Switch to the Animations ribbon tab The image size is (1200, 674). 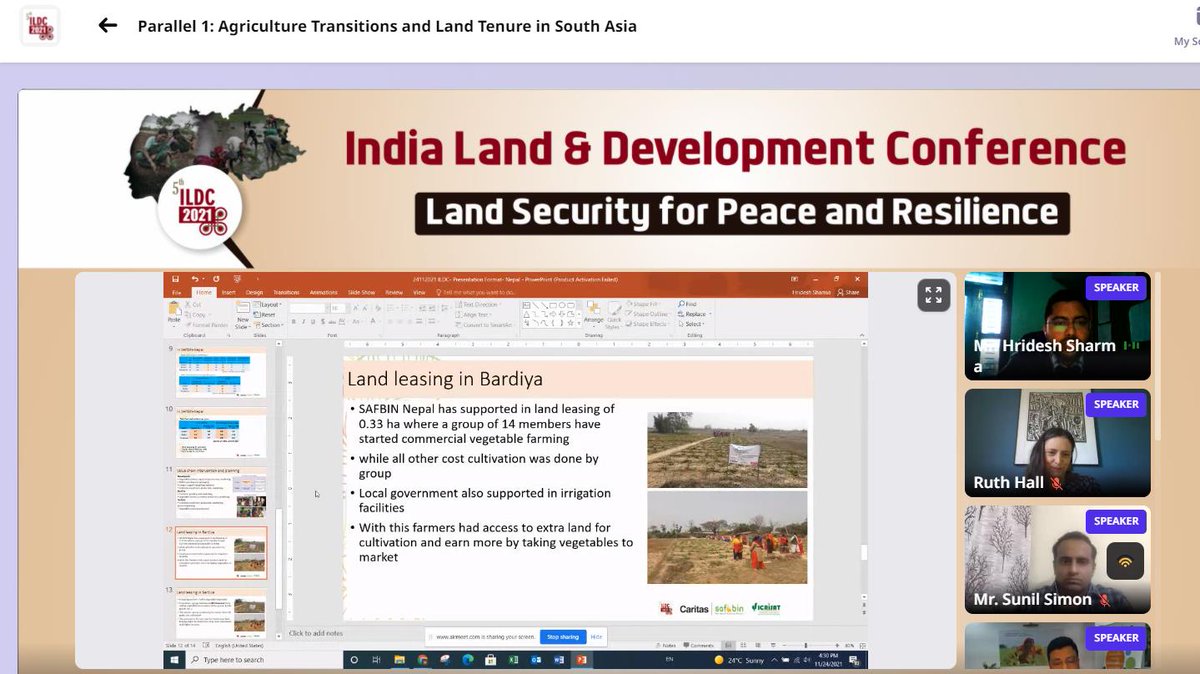323,292
